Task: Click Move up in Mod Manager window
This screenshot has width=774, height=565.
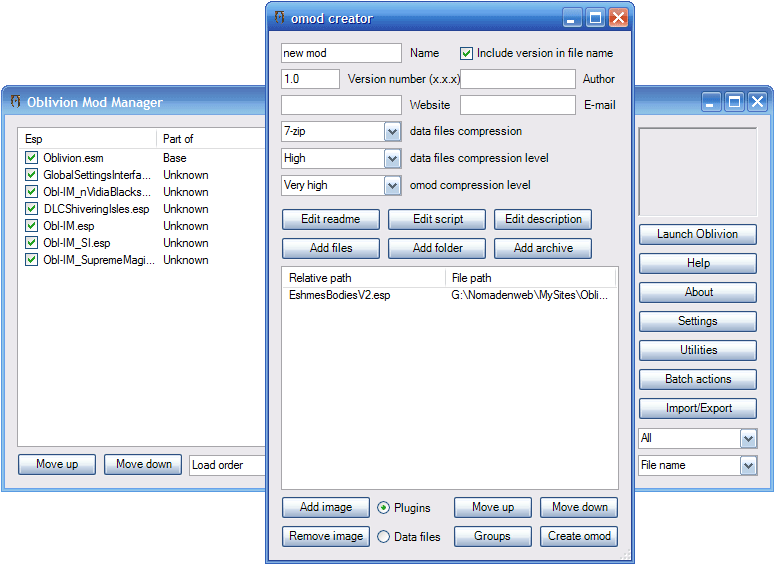Action: coord(57,464)
